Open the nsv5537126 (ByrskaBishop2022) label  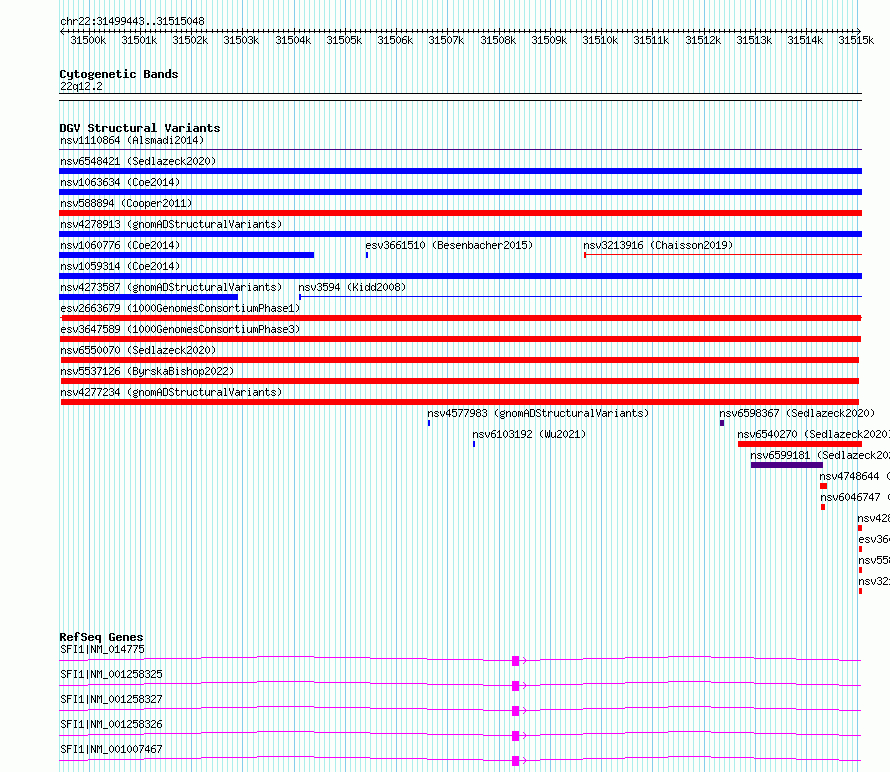click(146, 371)
